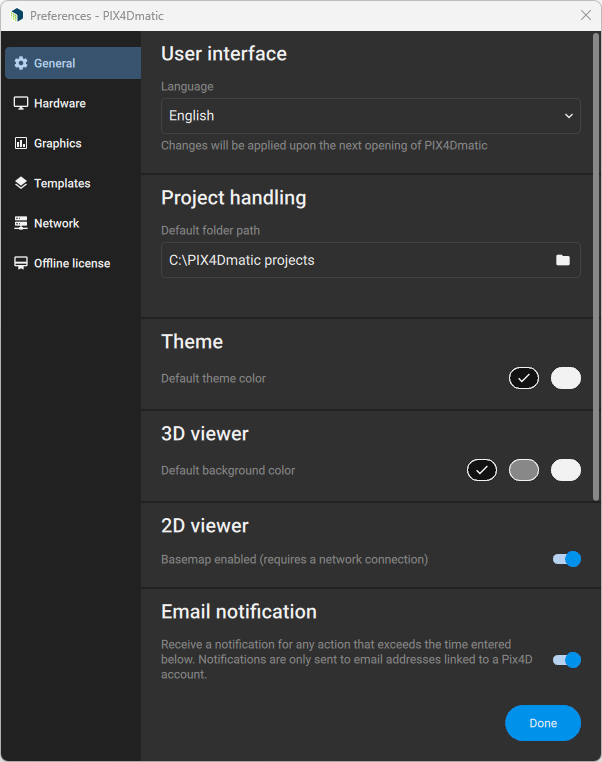Image resolution: width=602 pixels, height=762 pixels.
Task: Click the Done button
Action: (x=543, y=723)
